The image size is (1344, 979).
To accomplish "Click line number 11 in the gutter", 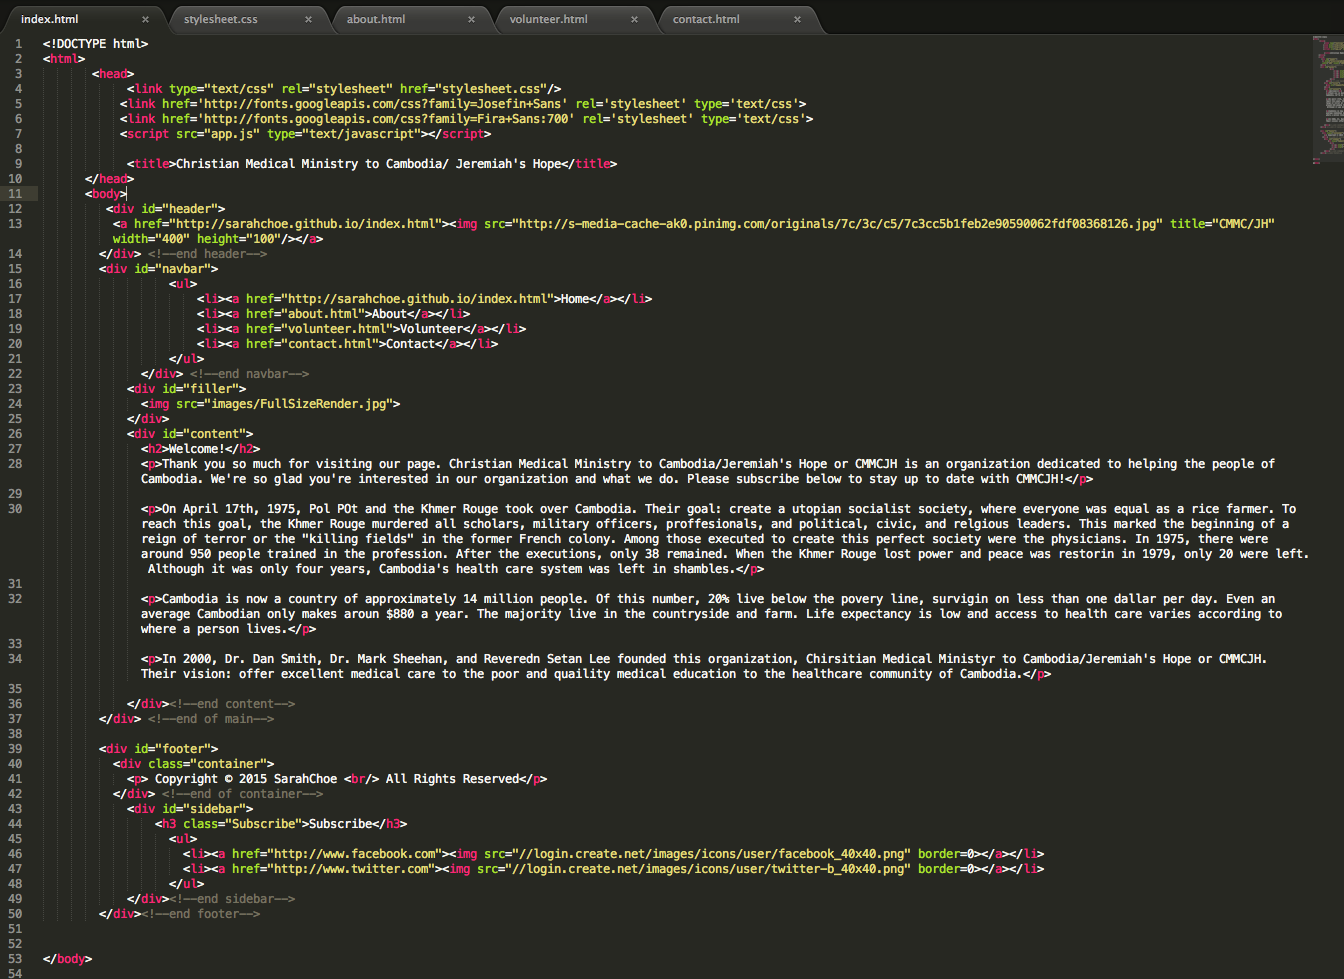I will [x=15, y=194].
